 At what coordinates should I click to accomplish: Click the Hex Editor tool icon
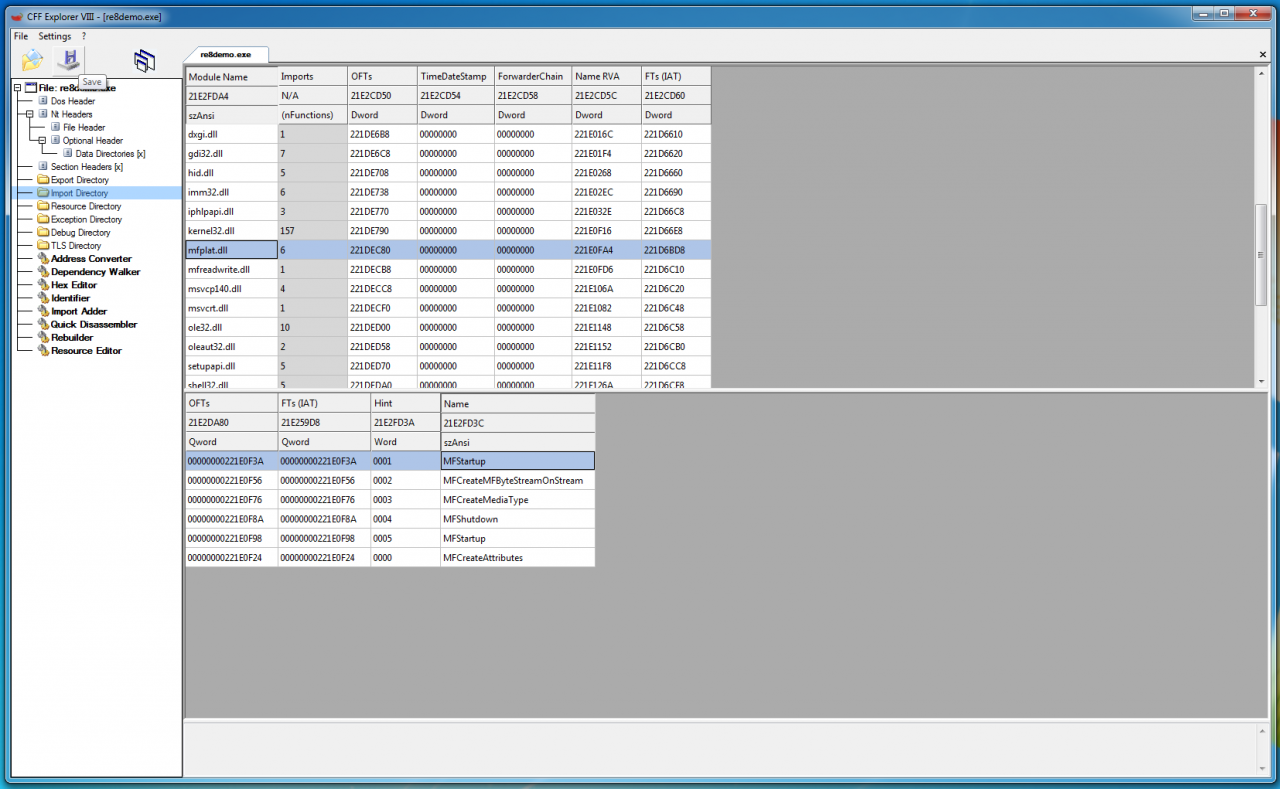click(43, 285)
